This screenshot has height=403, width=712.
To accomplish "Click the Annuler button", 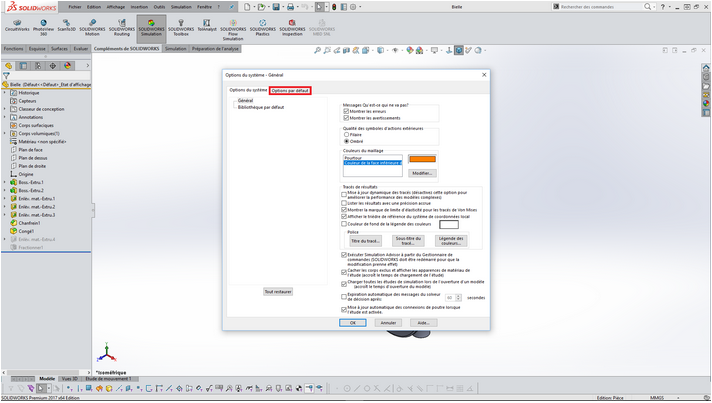I will (388, 323).
